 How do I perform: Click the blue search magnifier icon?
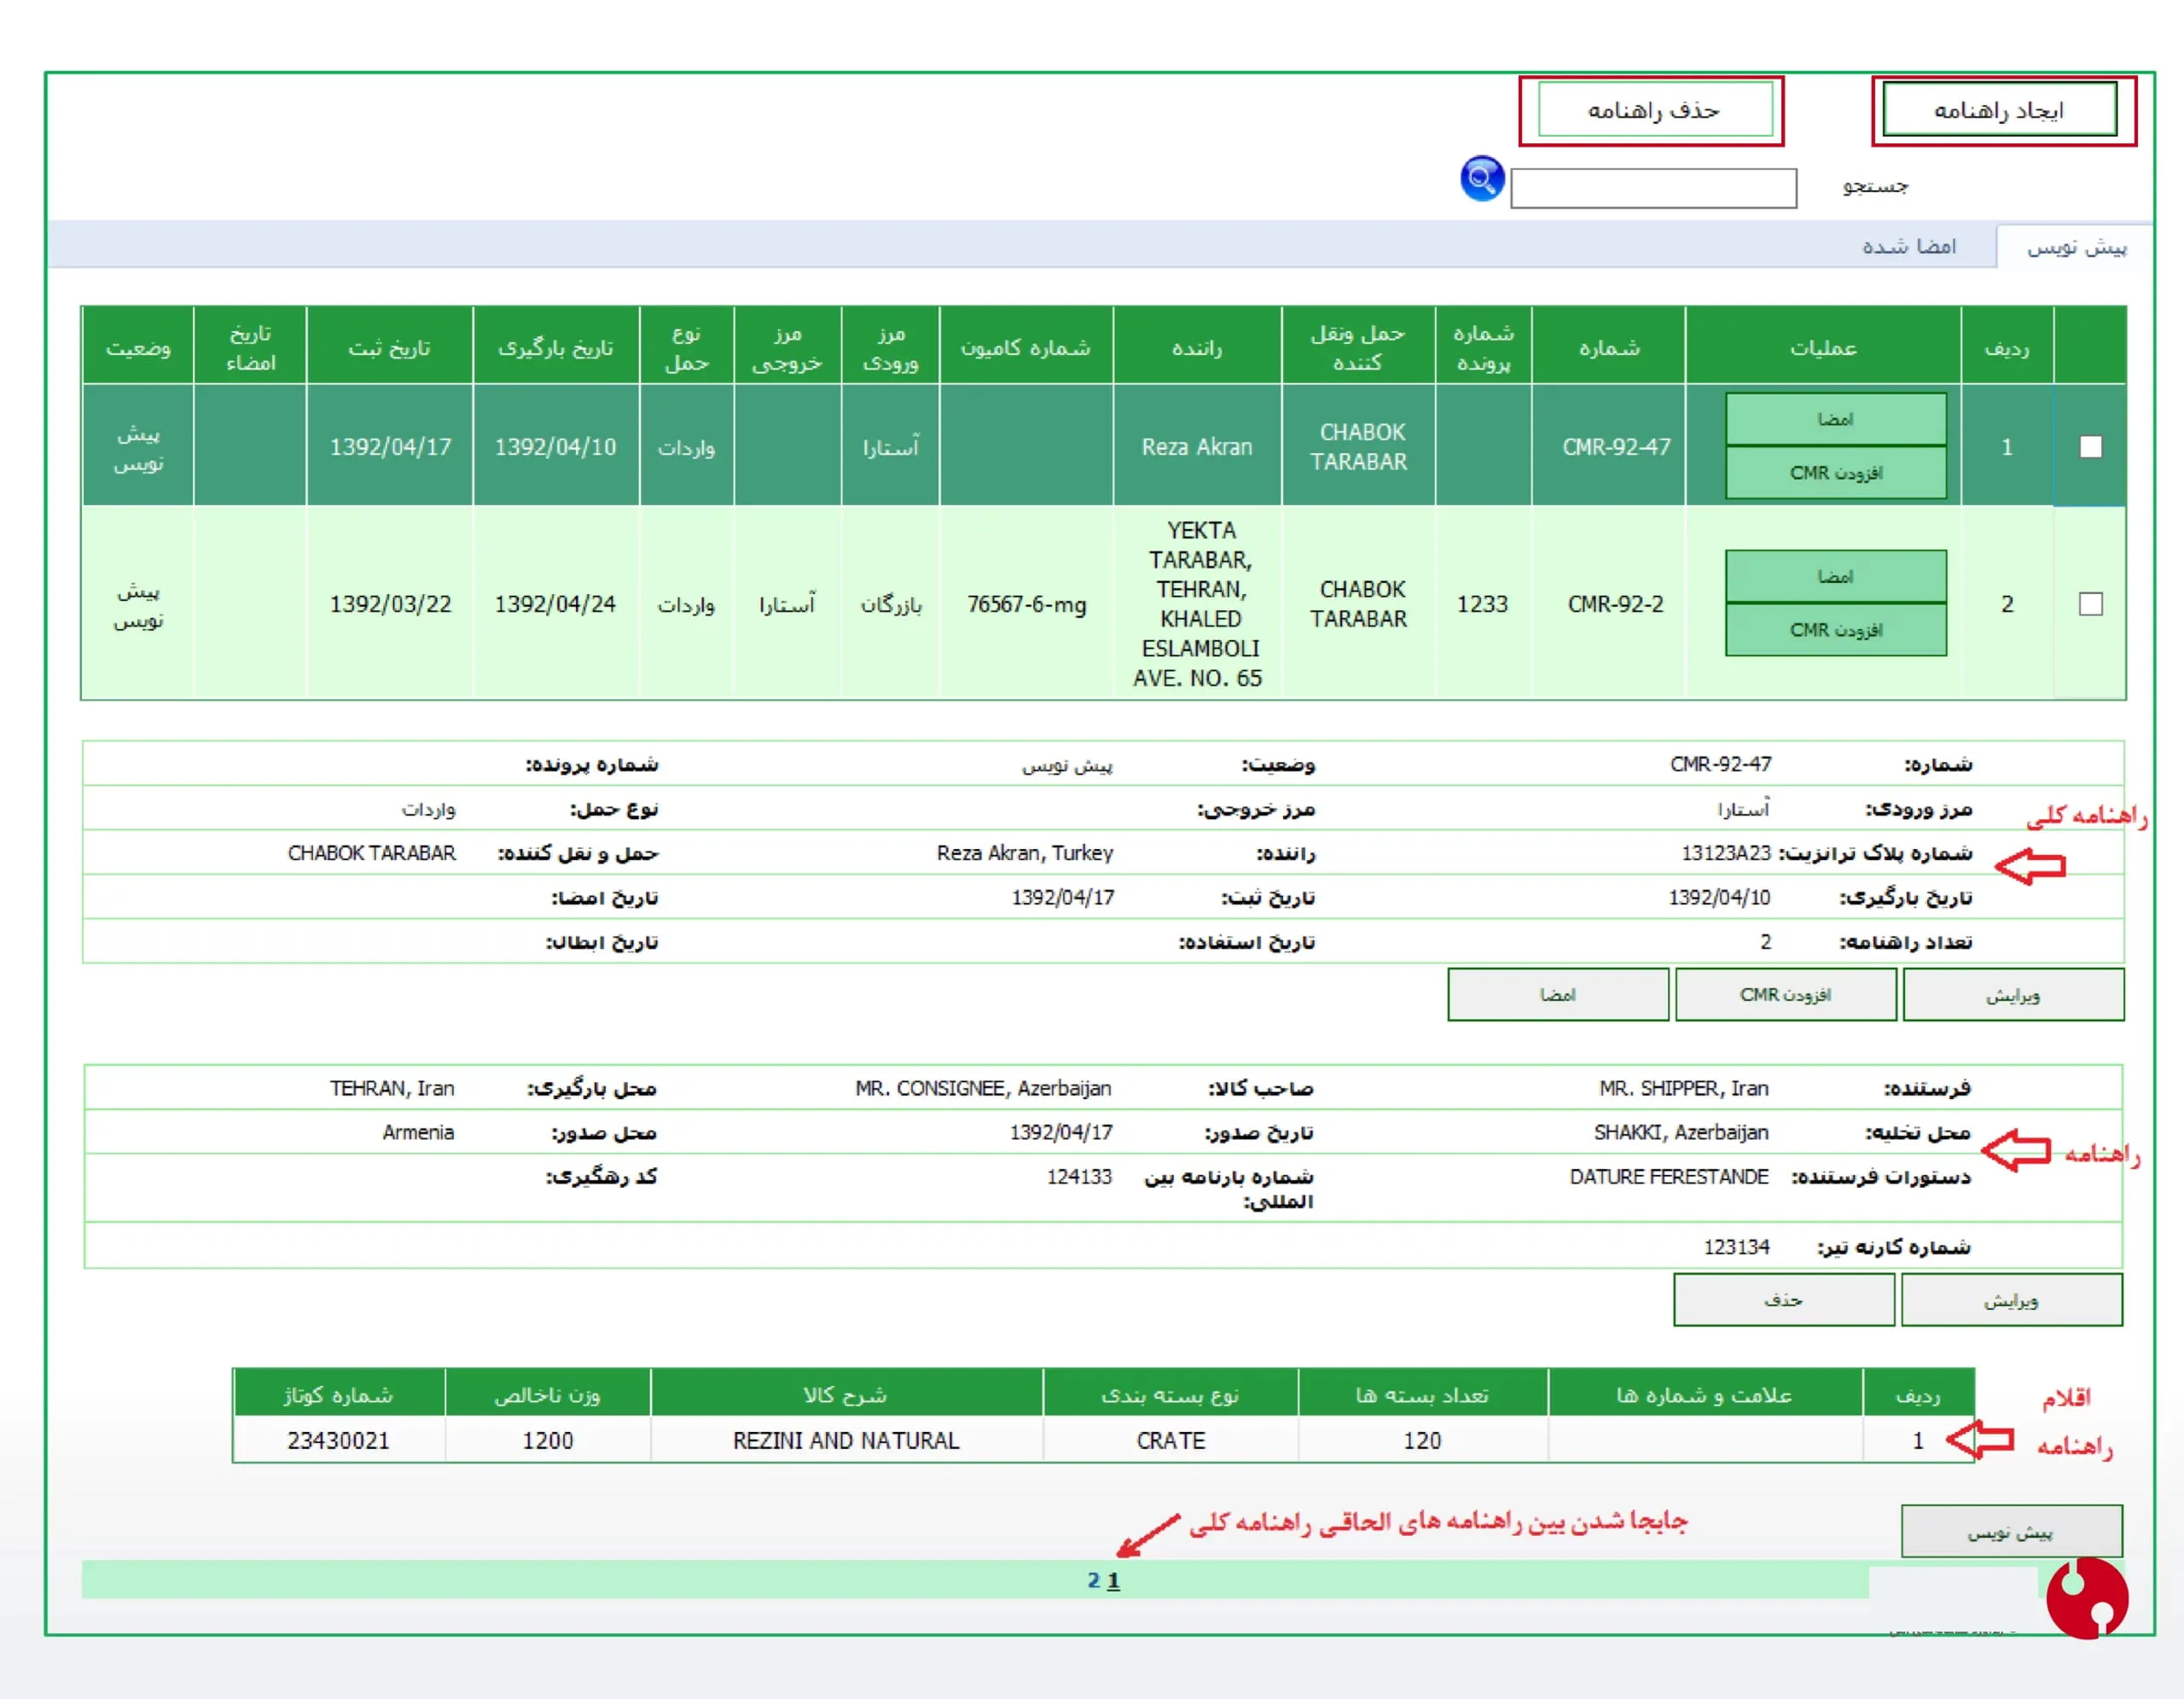[1481, 179]
